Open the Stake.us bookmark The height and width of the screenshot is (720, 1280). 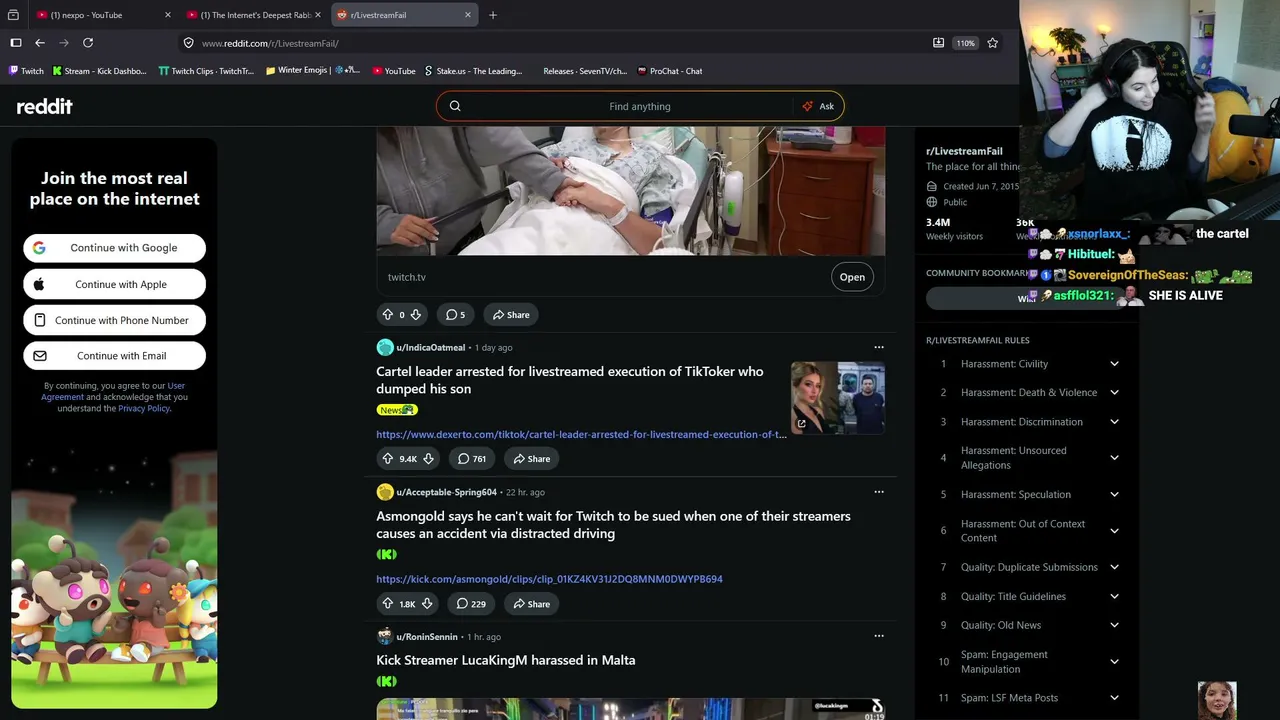coord(473,71)
